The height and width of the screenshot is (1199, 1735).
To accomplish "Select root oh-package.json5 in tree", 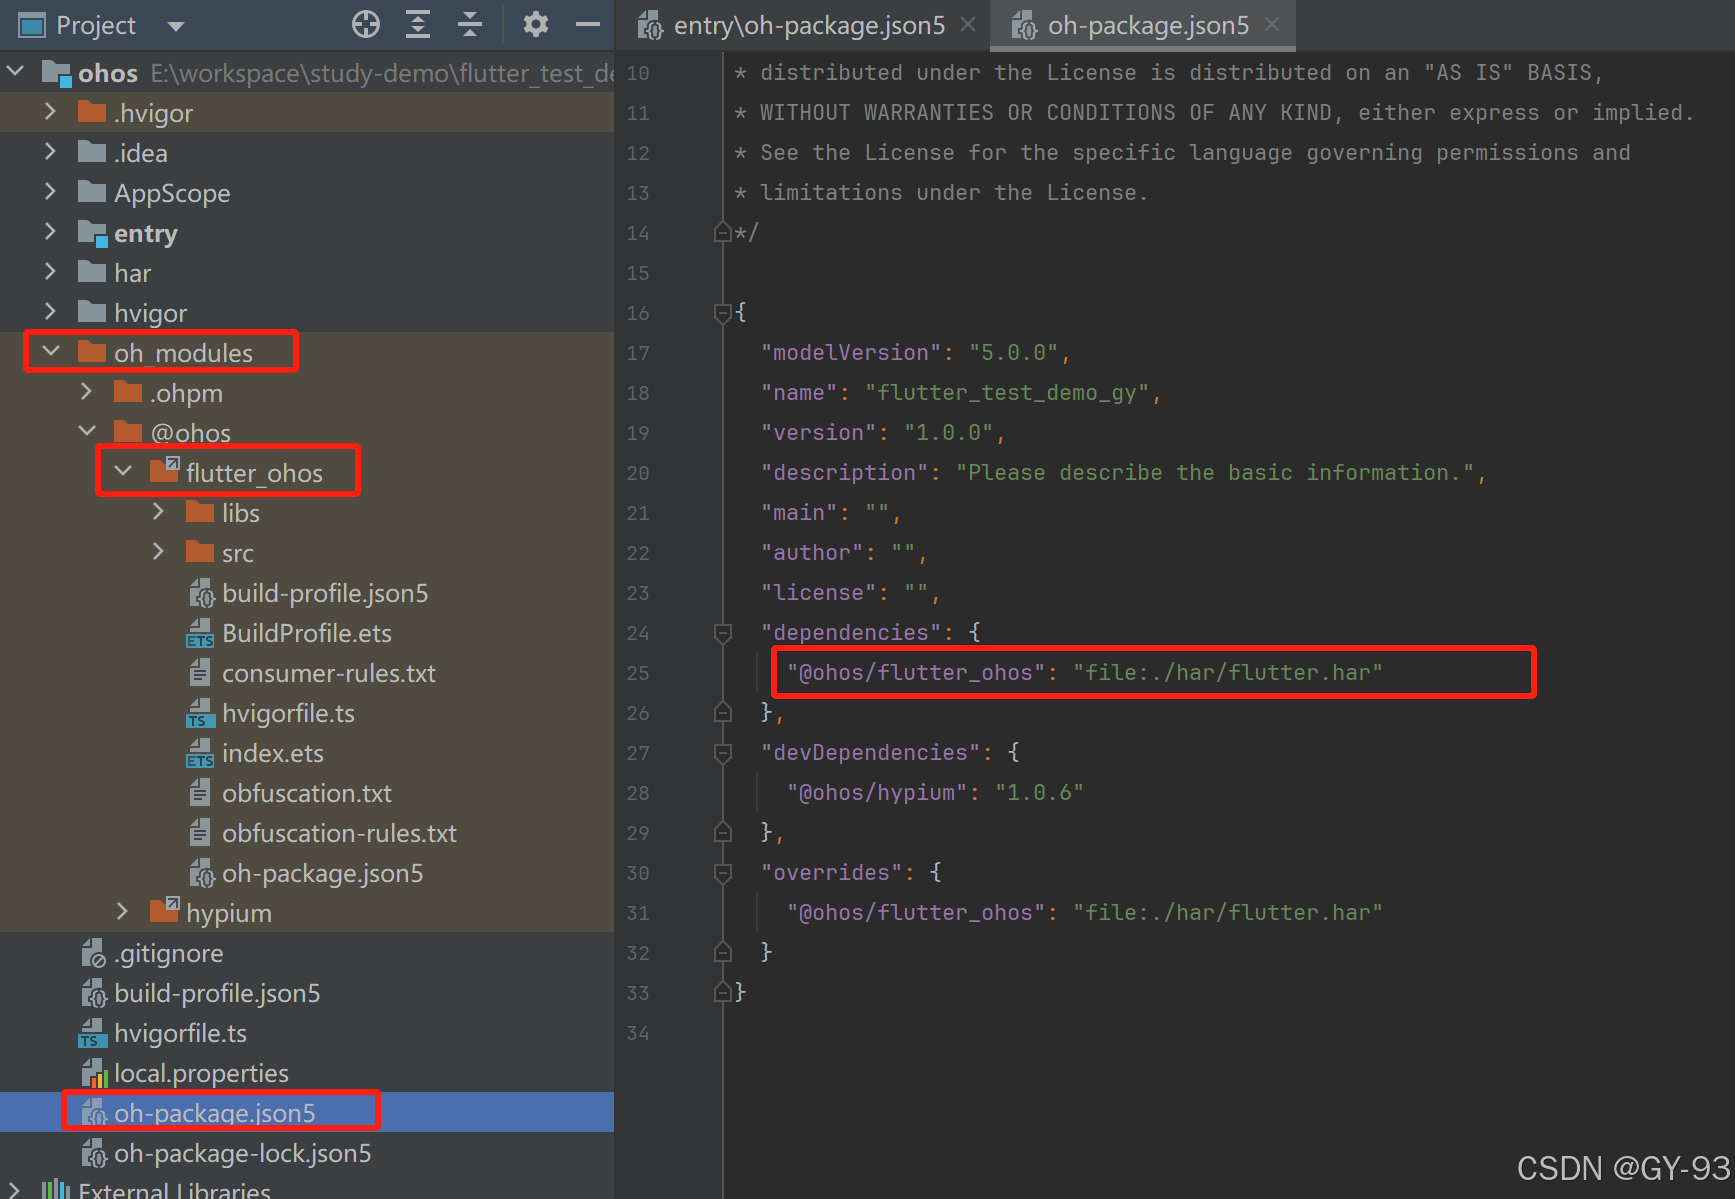I will click(x=307, y=1112).
